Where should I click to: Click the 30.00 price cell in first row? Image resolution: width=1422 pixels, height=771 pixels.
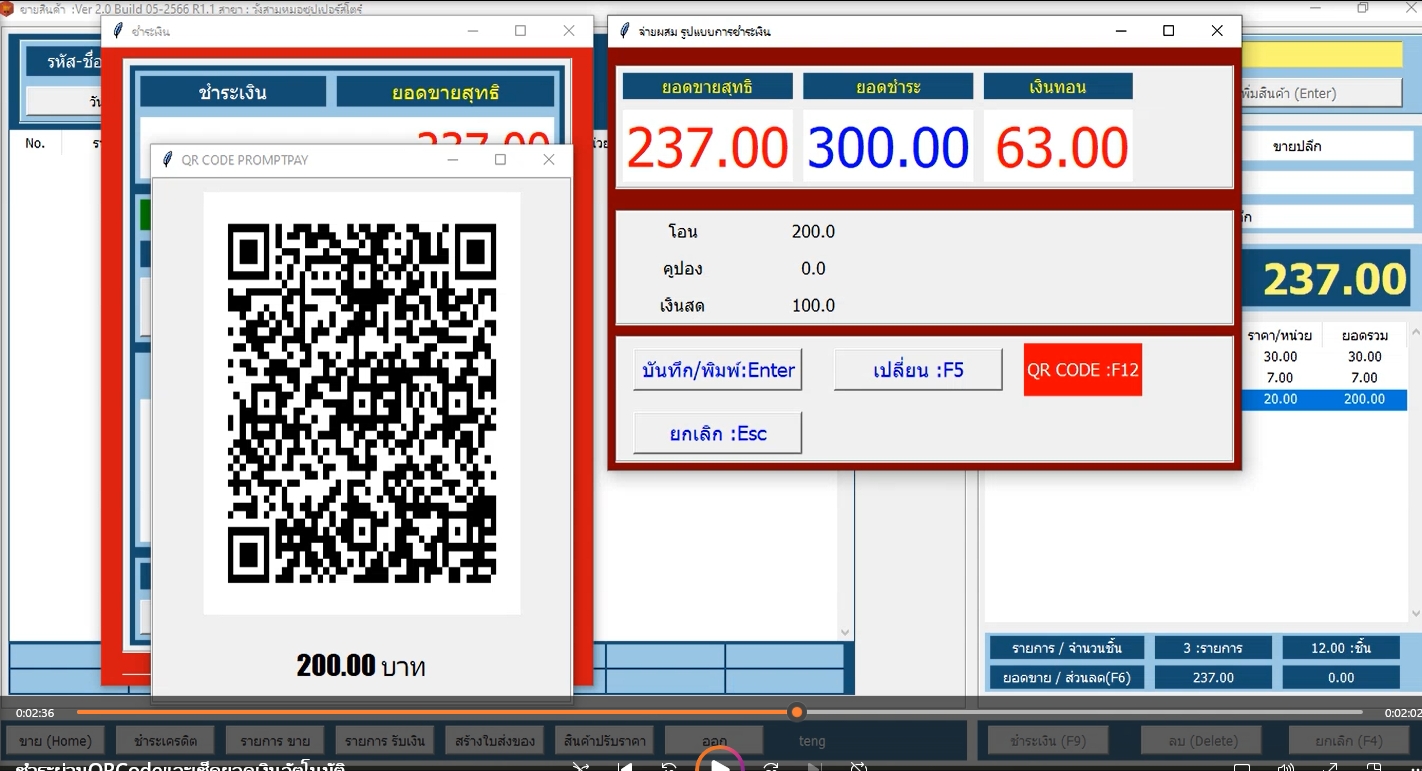click(x=1280, y=357)
